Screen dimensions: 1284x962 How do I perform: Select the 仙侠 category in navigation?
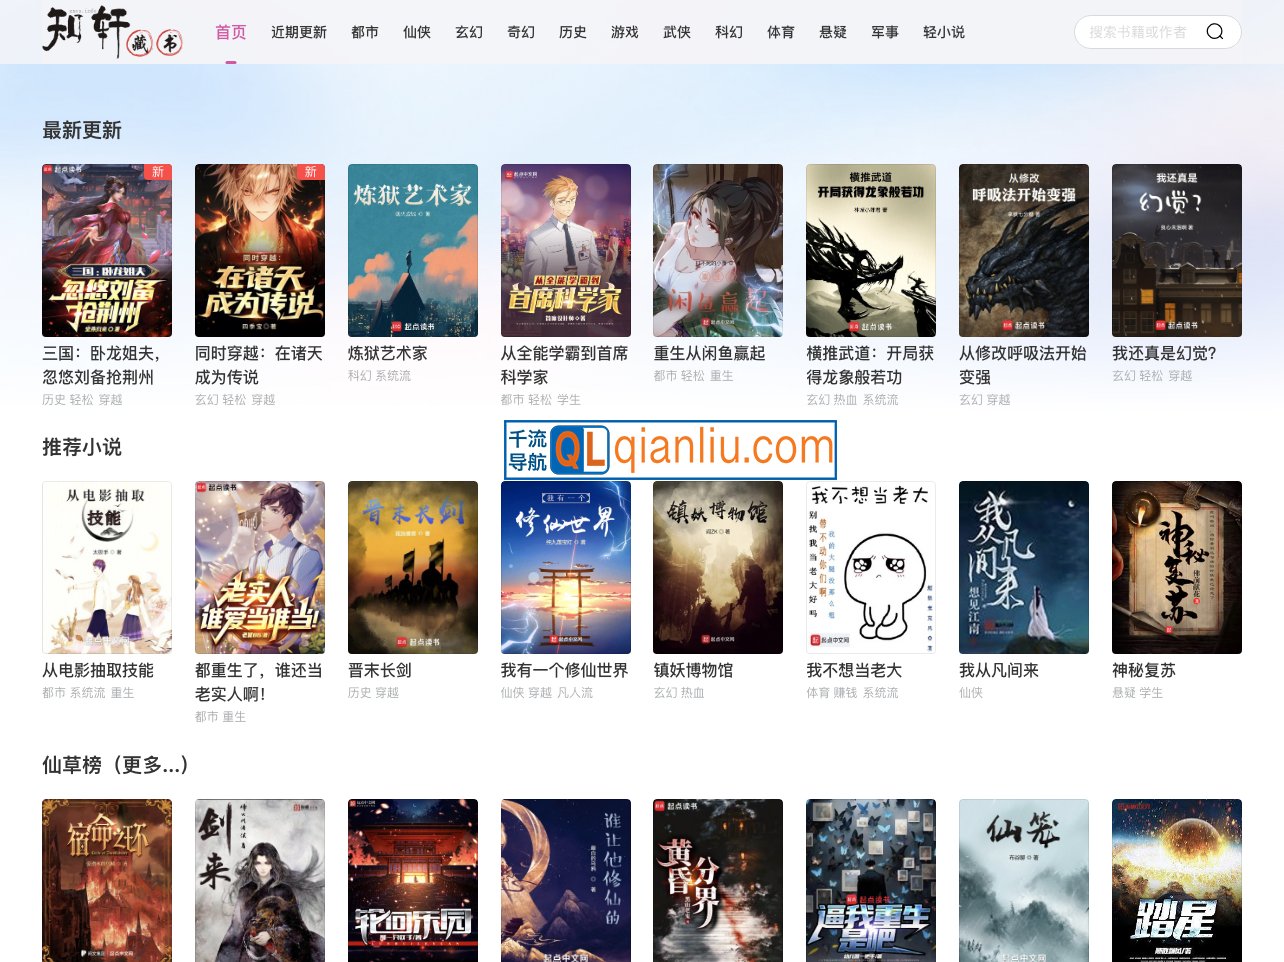click(x=416, y=32)
